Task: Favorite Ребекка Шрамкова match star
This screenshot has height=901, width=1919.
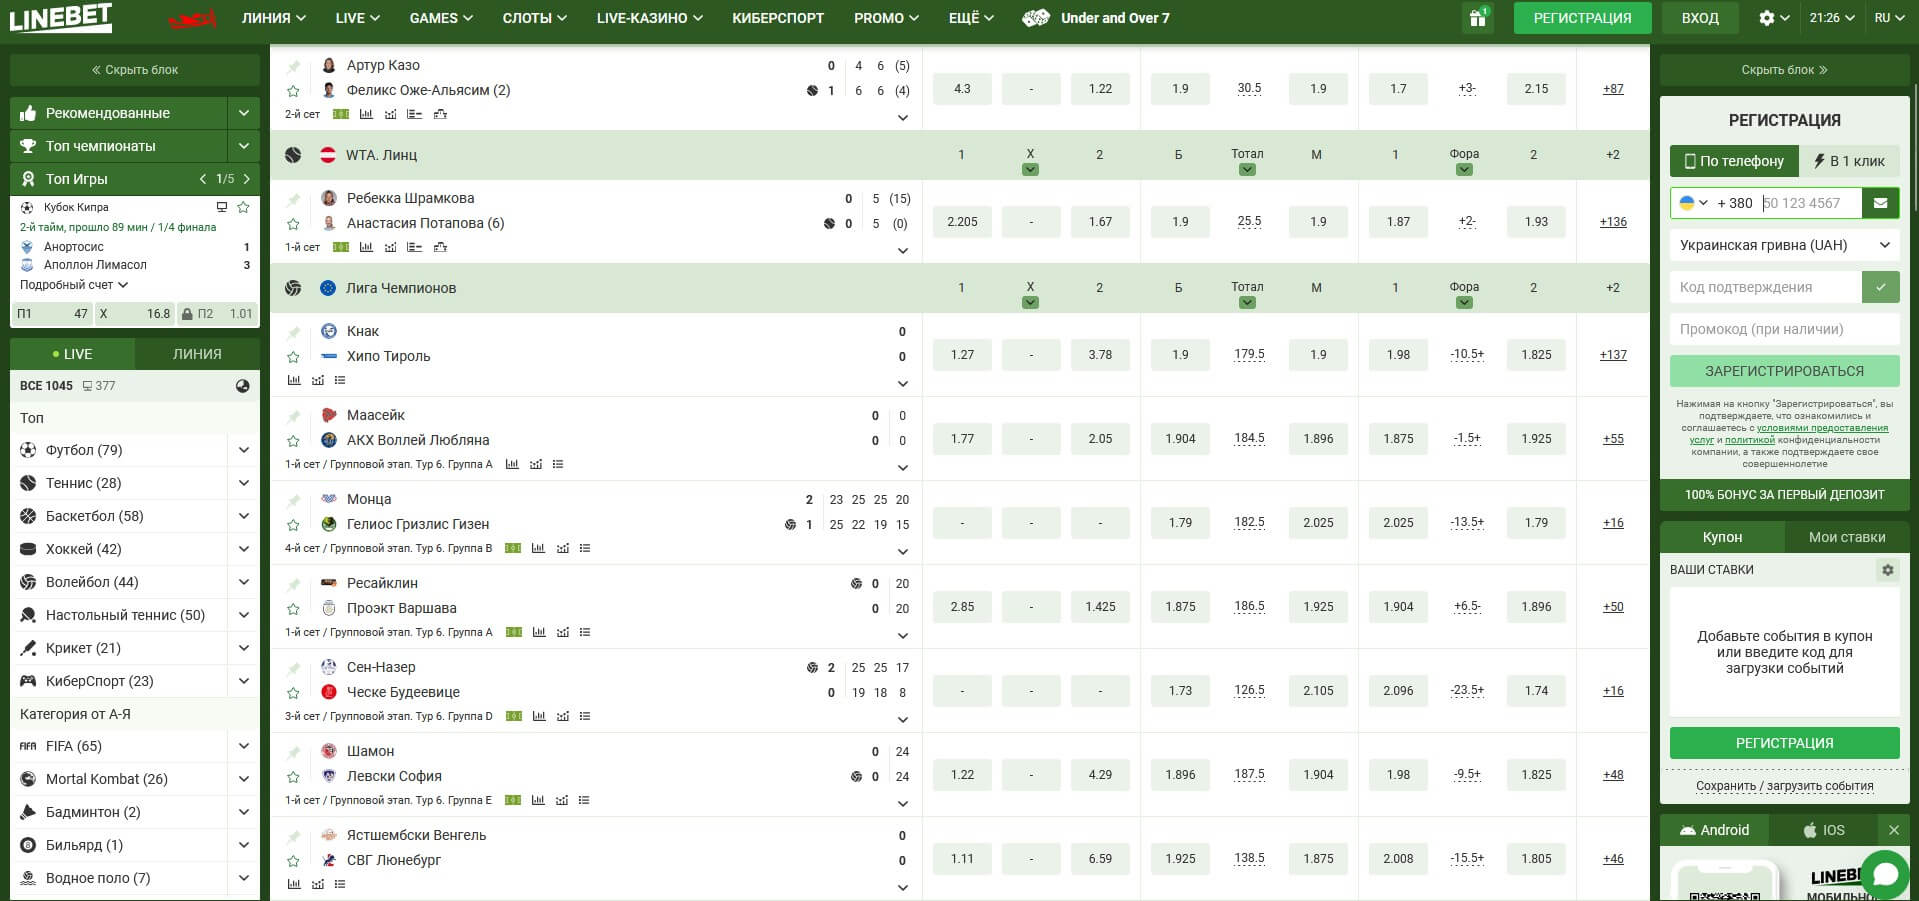Action: (293, 224)
